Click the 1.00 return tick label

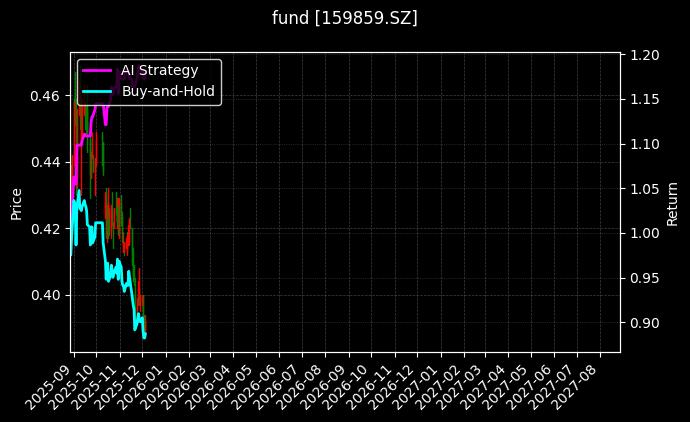coord(645,233)
